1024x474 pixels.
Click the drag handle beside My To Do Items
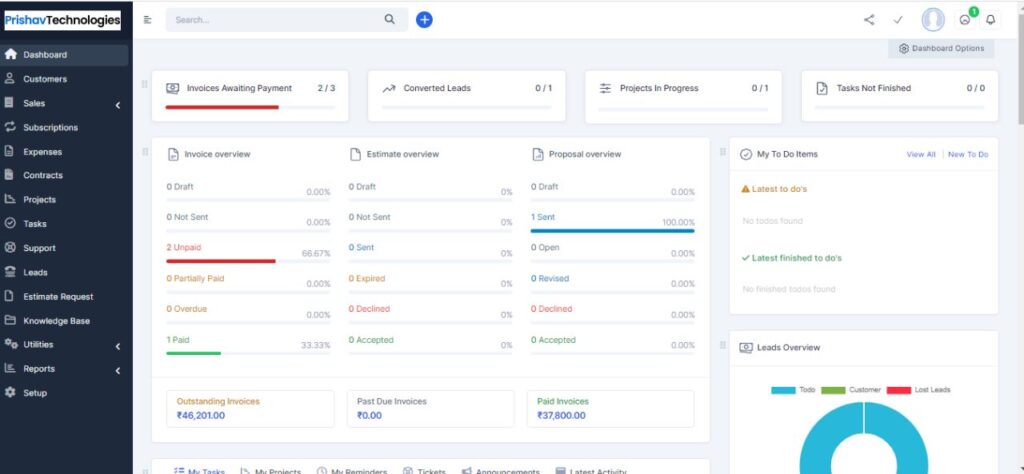[x=722, y=151]
